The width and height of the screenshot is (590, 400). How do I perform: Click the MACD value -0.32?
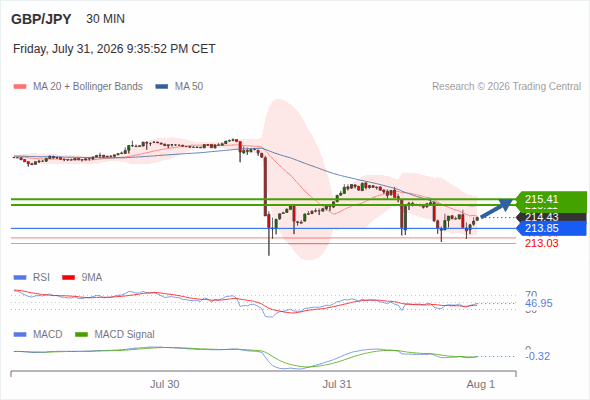point(538,356)
